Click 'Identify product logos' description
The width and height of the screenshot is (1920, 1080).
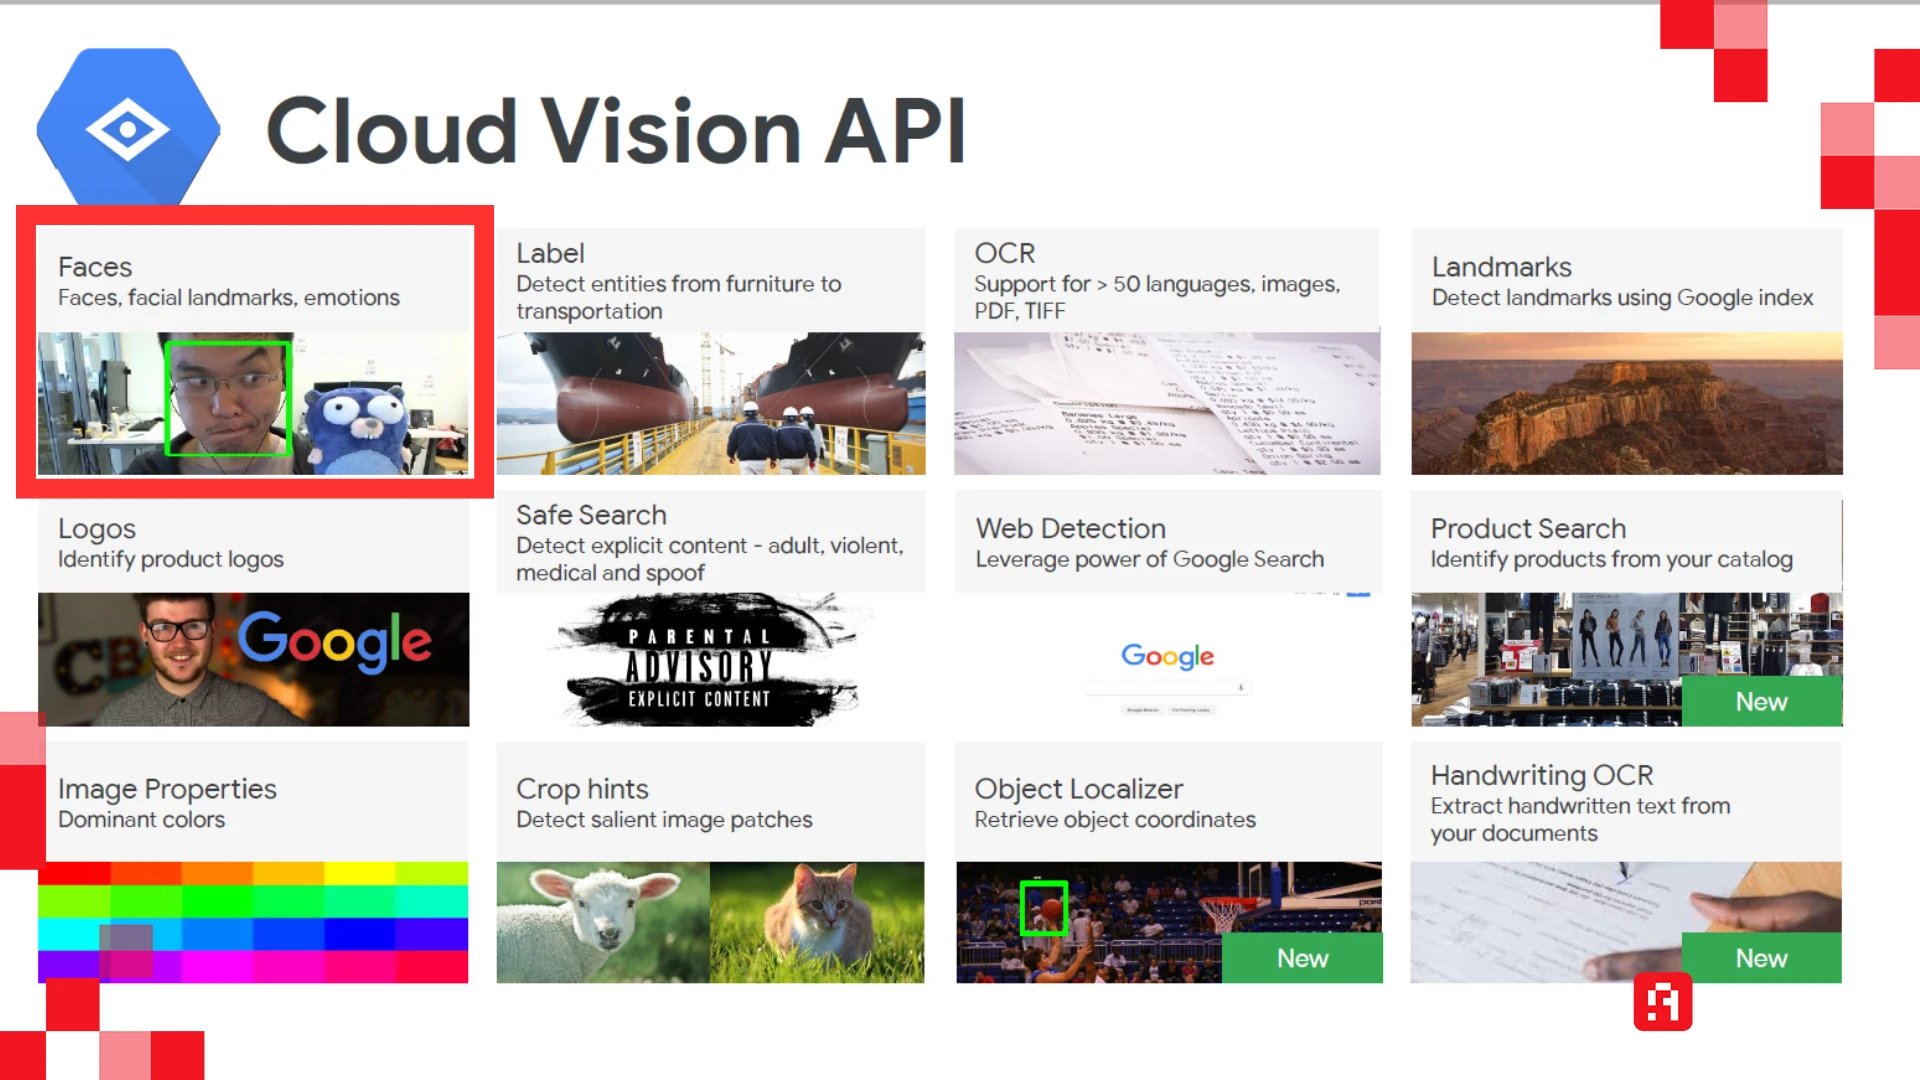171,560
